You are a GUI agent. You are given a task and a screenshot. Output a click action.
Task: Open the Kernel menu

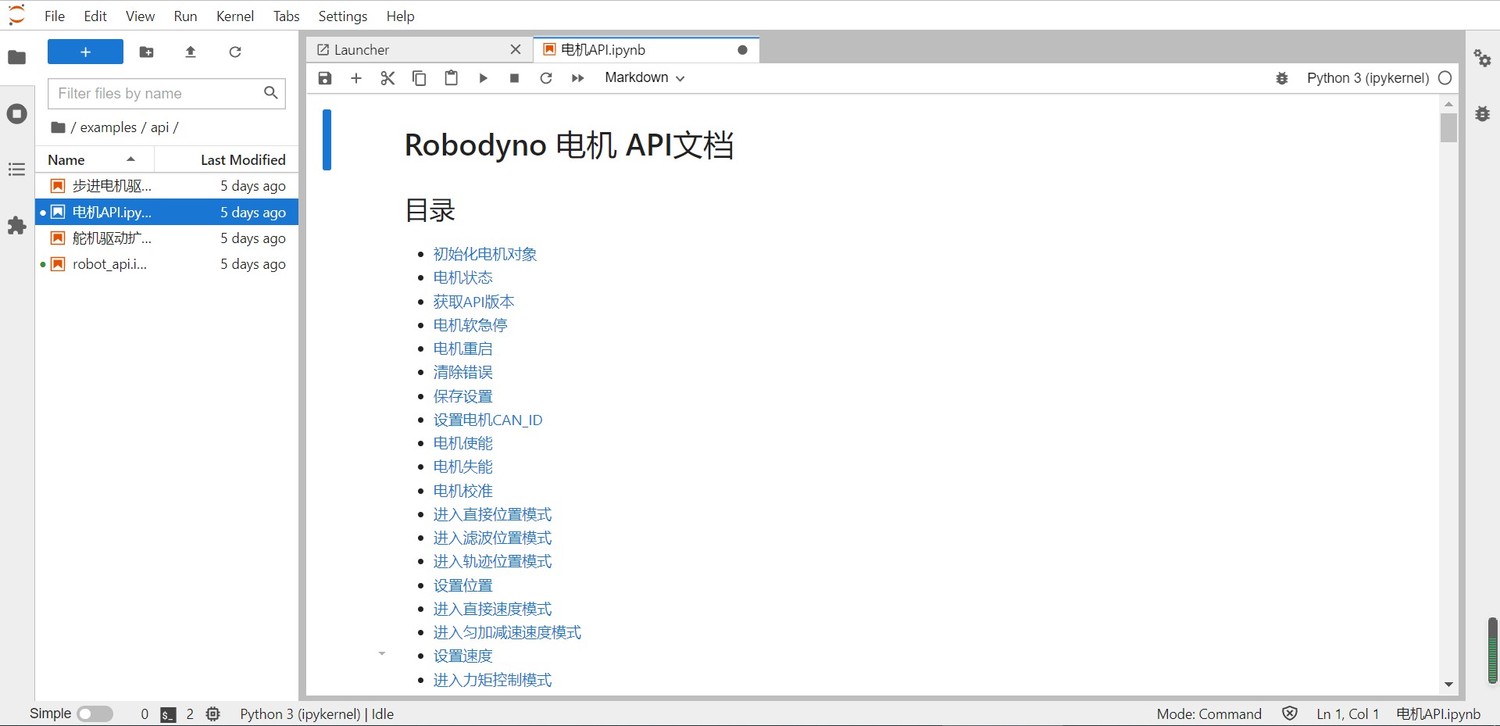[x=235, y=16]
